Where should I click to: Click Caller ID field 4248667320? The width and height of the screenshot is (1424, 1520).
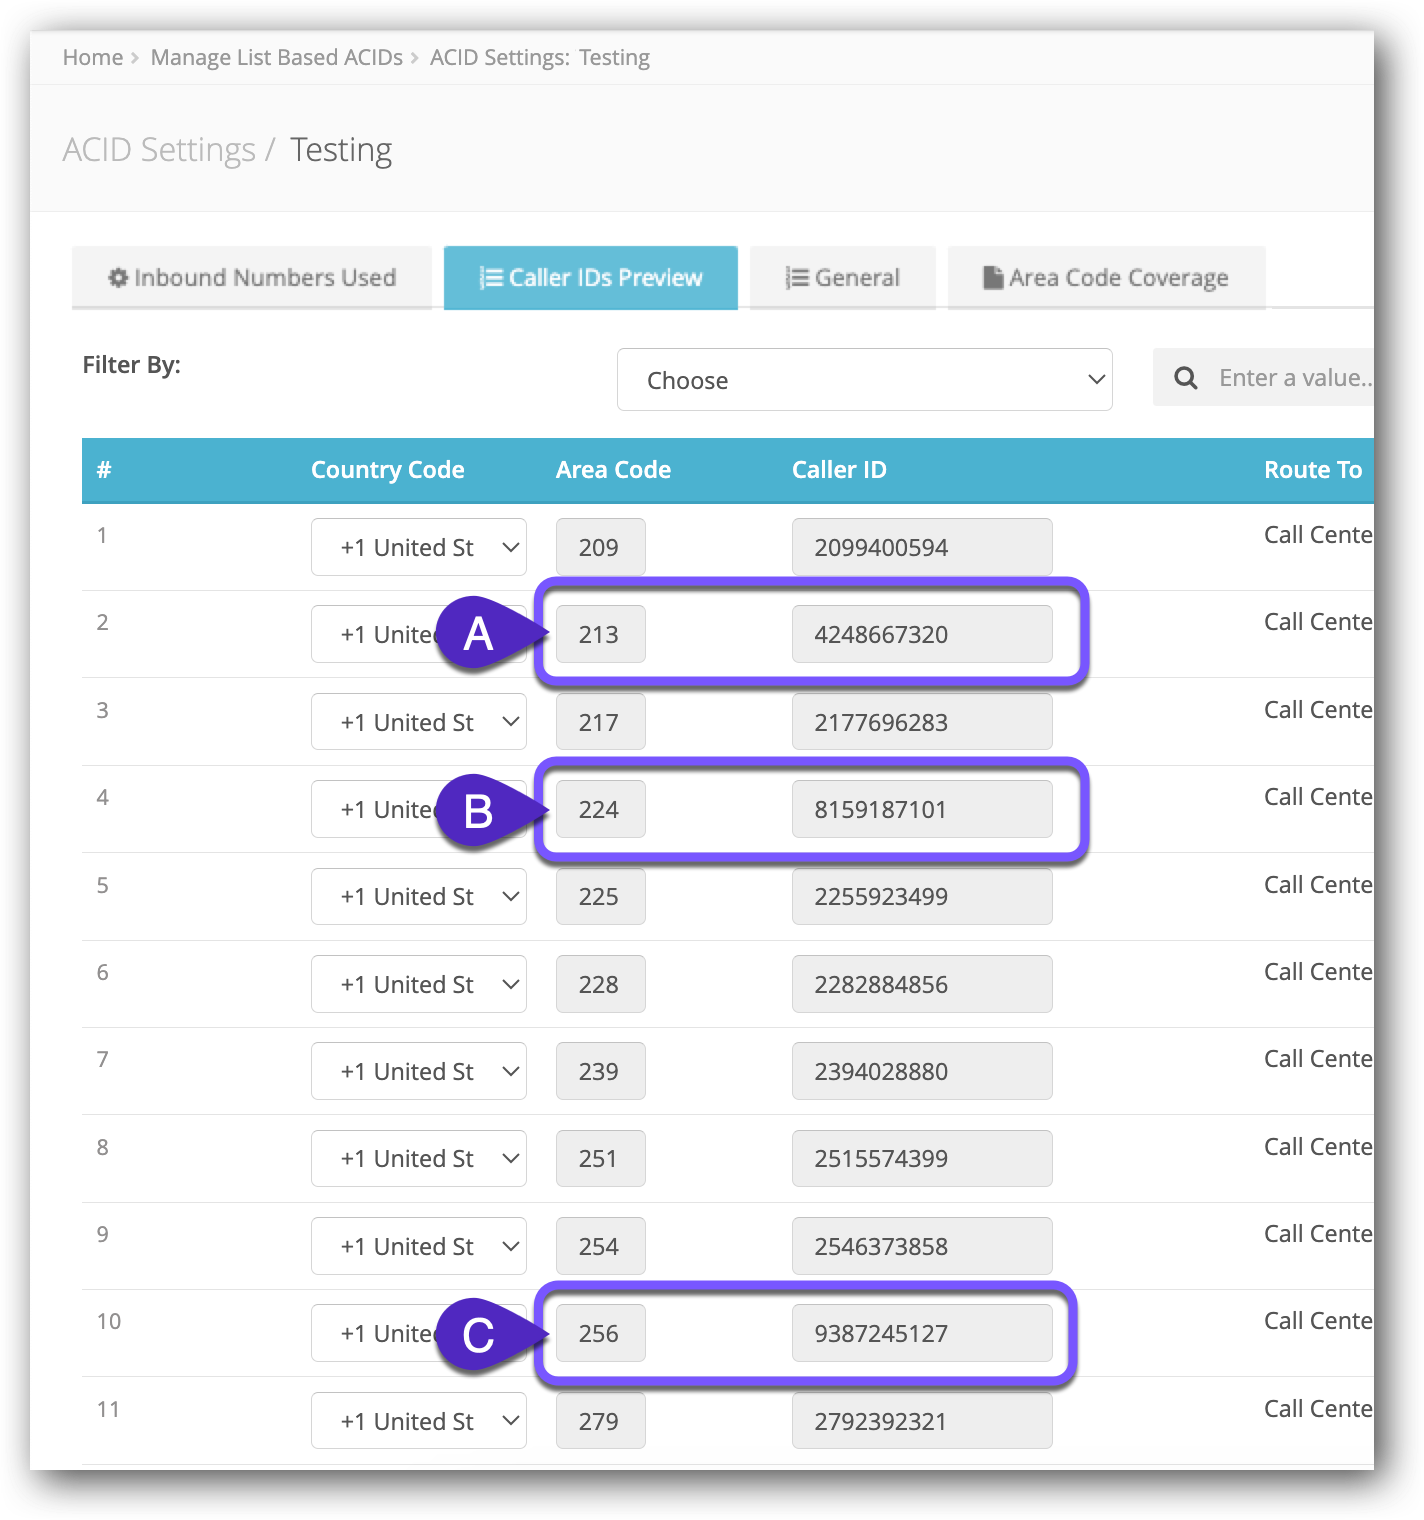(x=922, y=634)
